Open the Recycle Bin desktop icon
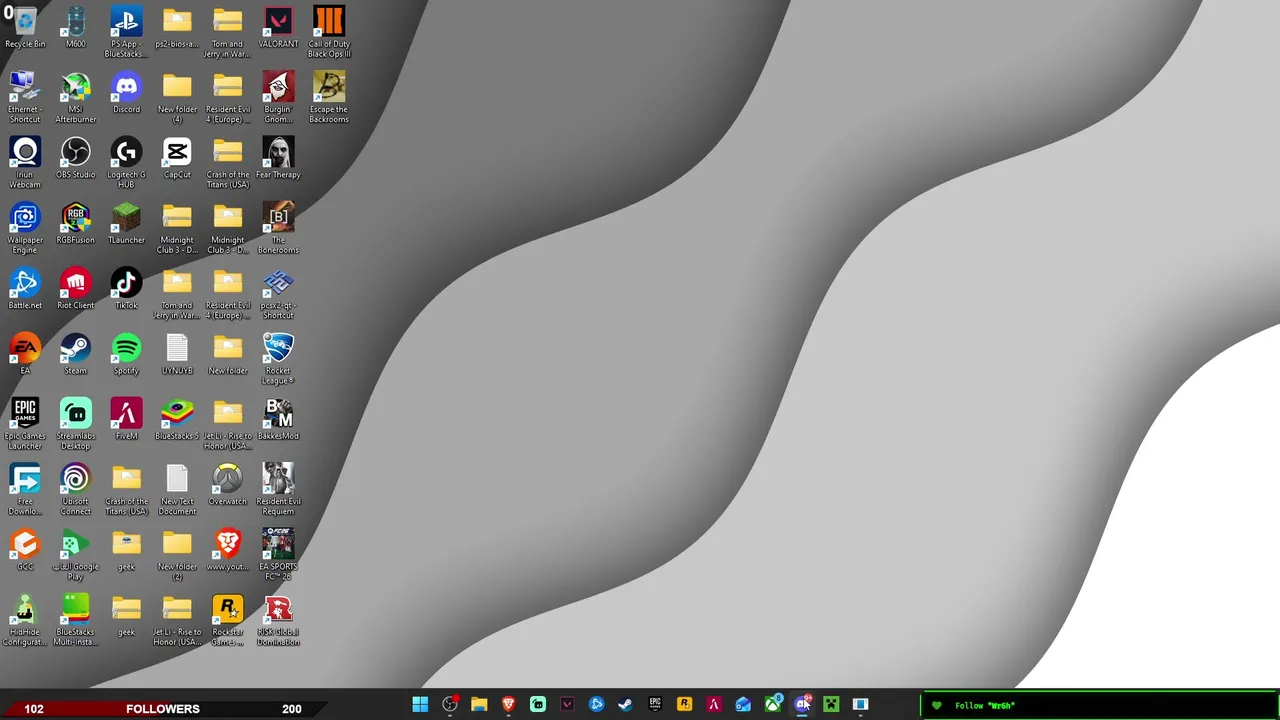 (x=25, y=29)
